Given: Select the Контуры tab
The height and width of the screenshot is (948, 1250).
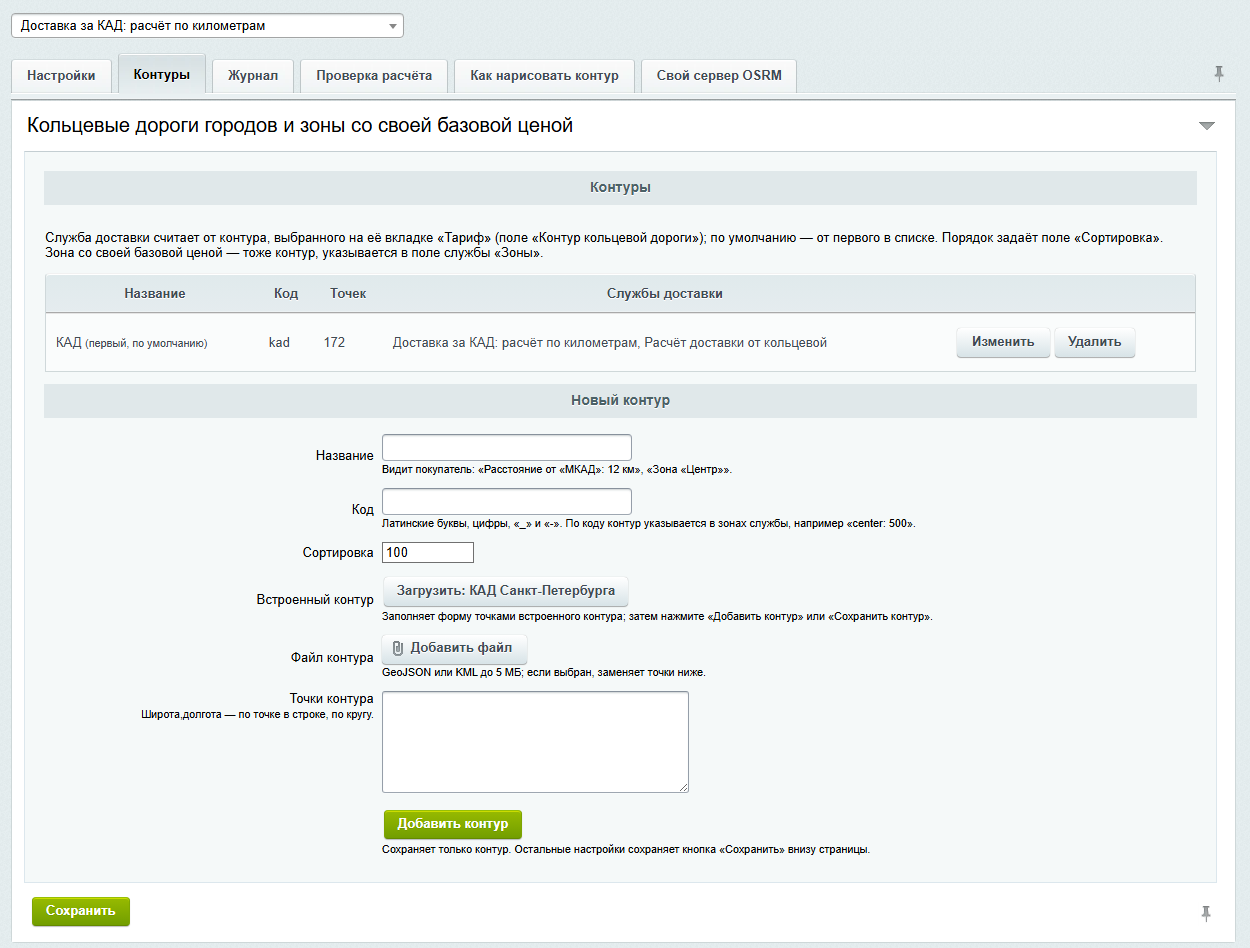Looking at the screenshot, I should tap(162, 75).
